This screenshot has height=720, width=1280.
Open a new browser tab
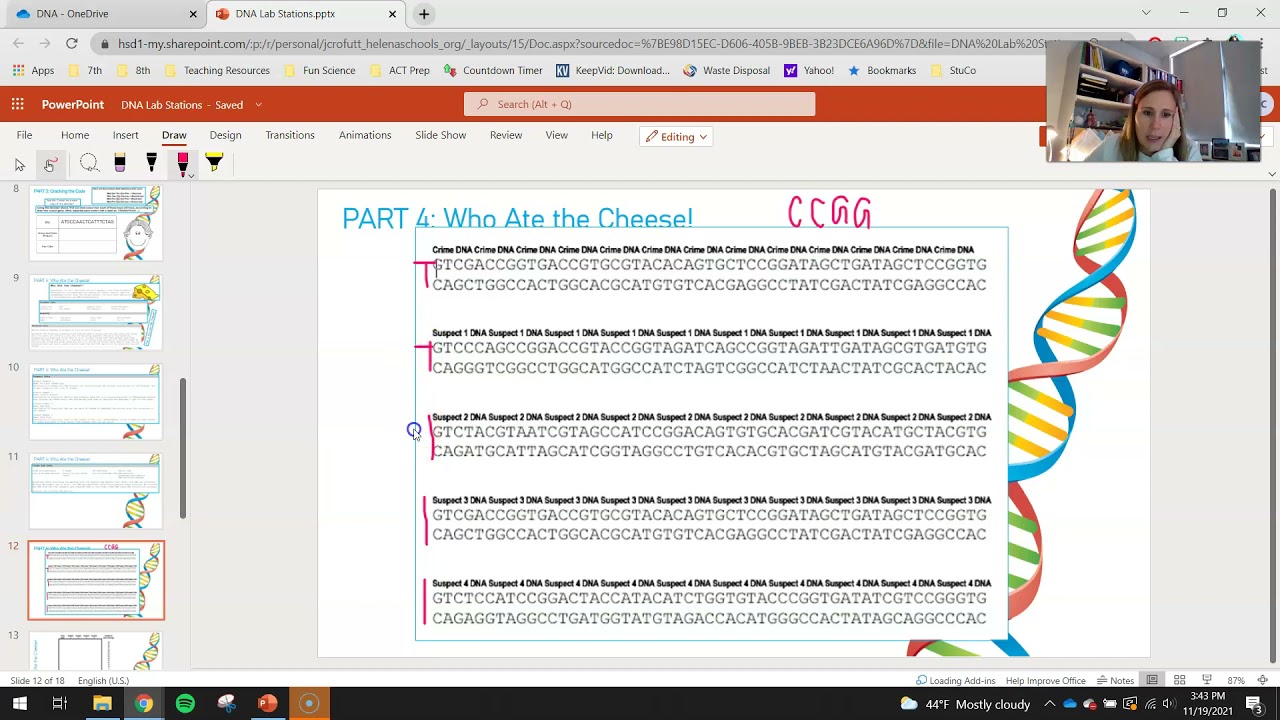click(x=424, y=14)
